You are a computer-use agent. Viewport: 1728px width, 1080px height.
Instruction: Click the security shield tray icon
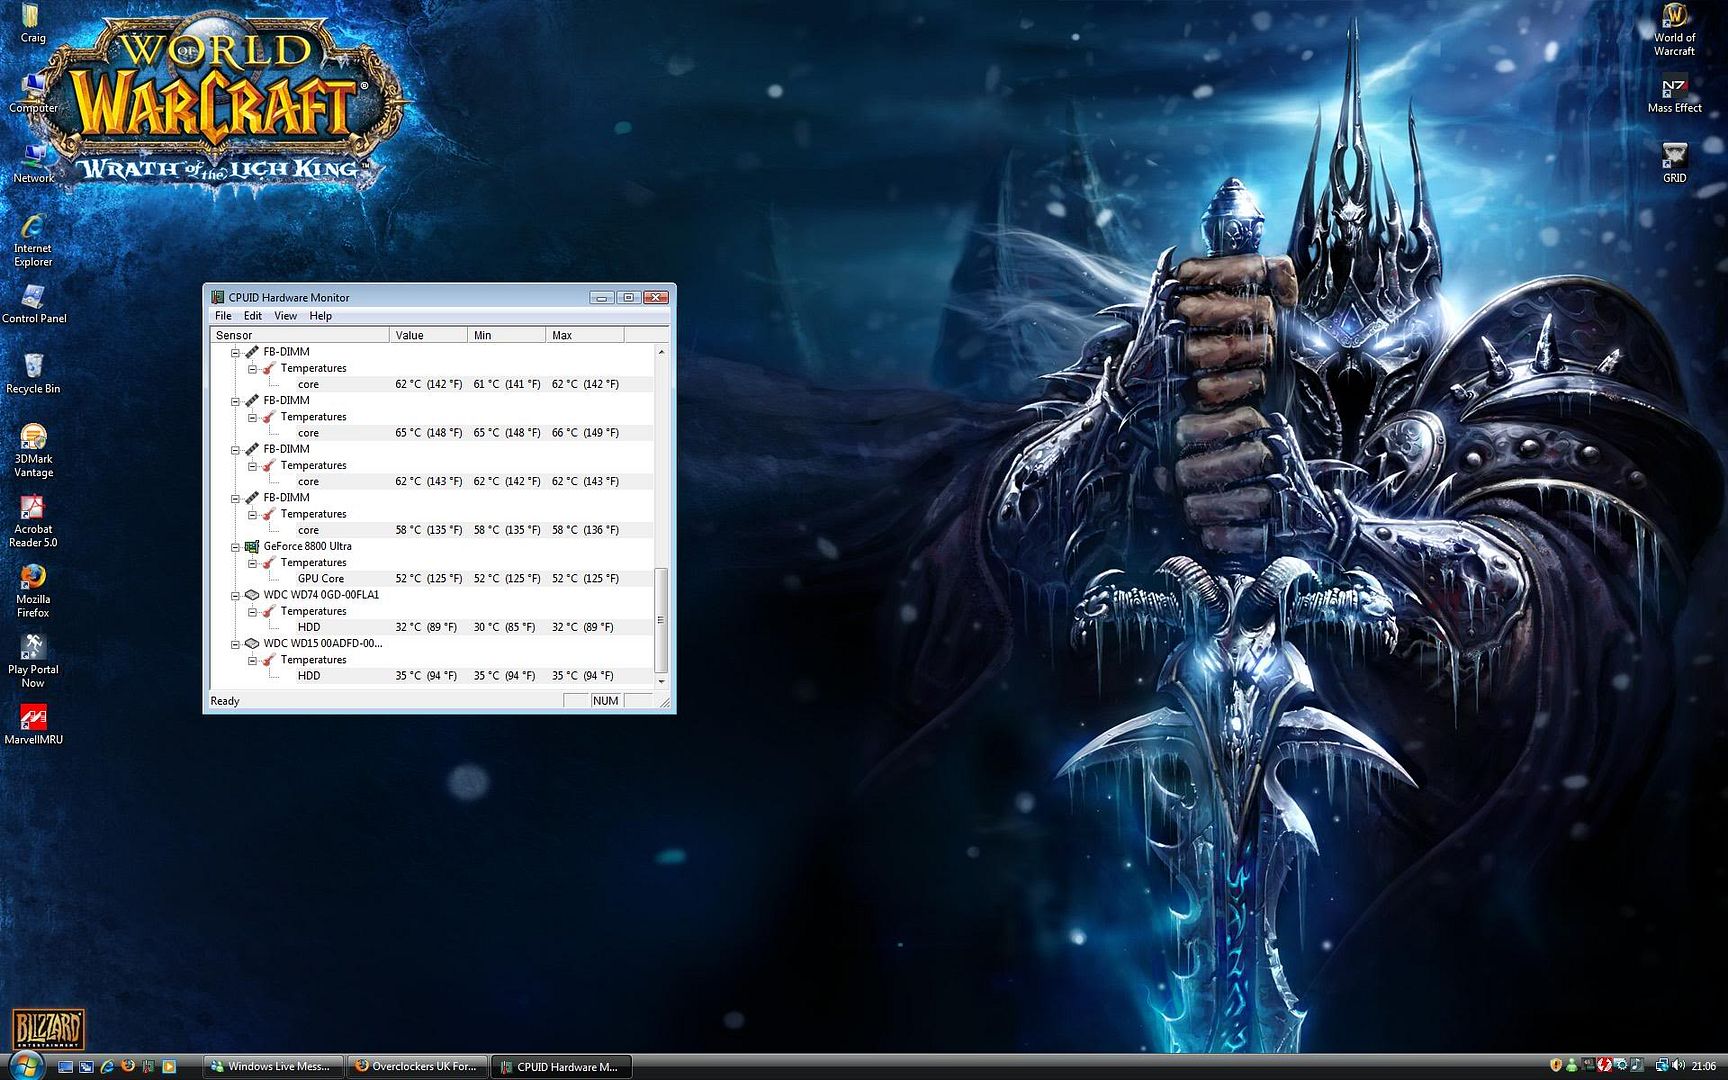(x=1556, y=1065)
